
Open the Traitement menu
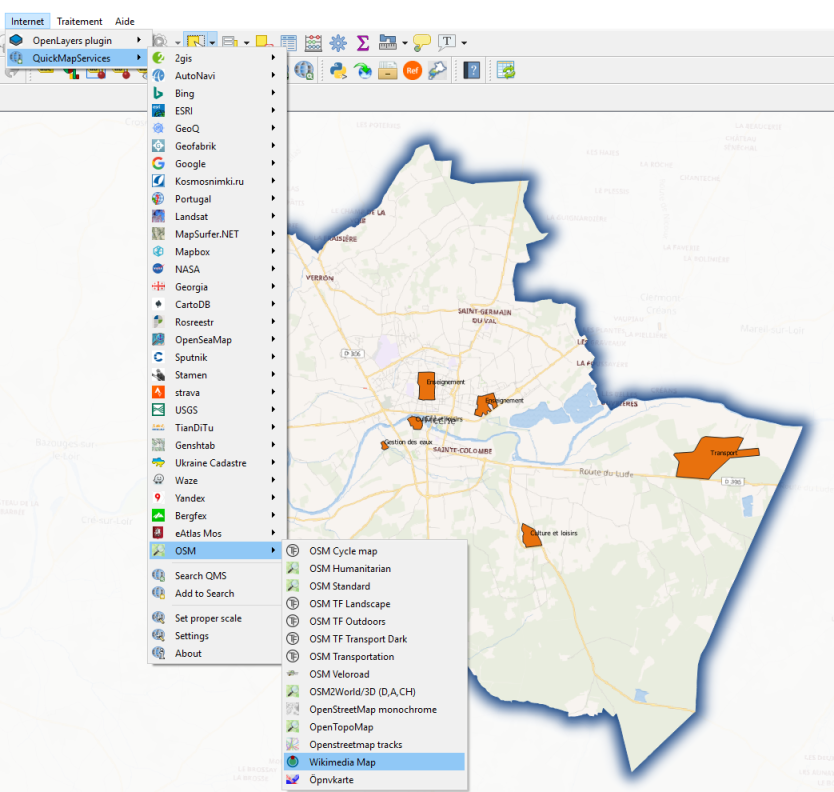pos(79,21)
